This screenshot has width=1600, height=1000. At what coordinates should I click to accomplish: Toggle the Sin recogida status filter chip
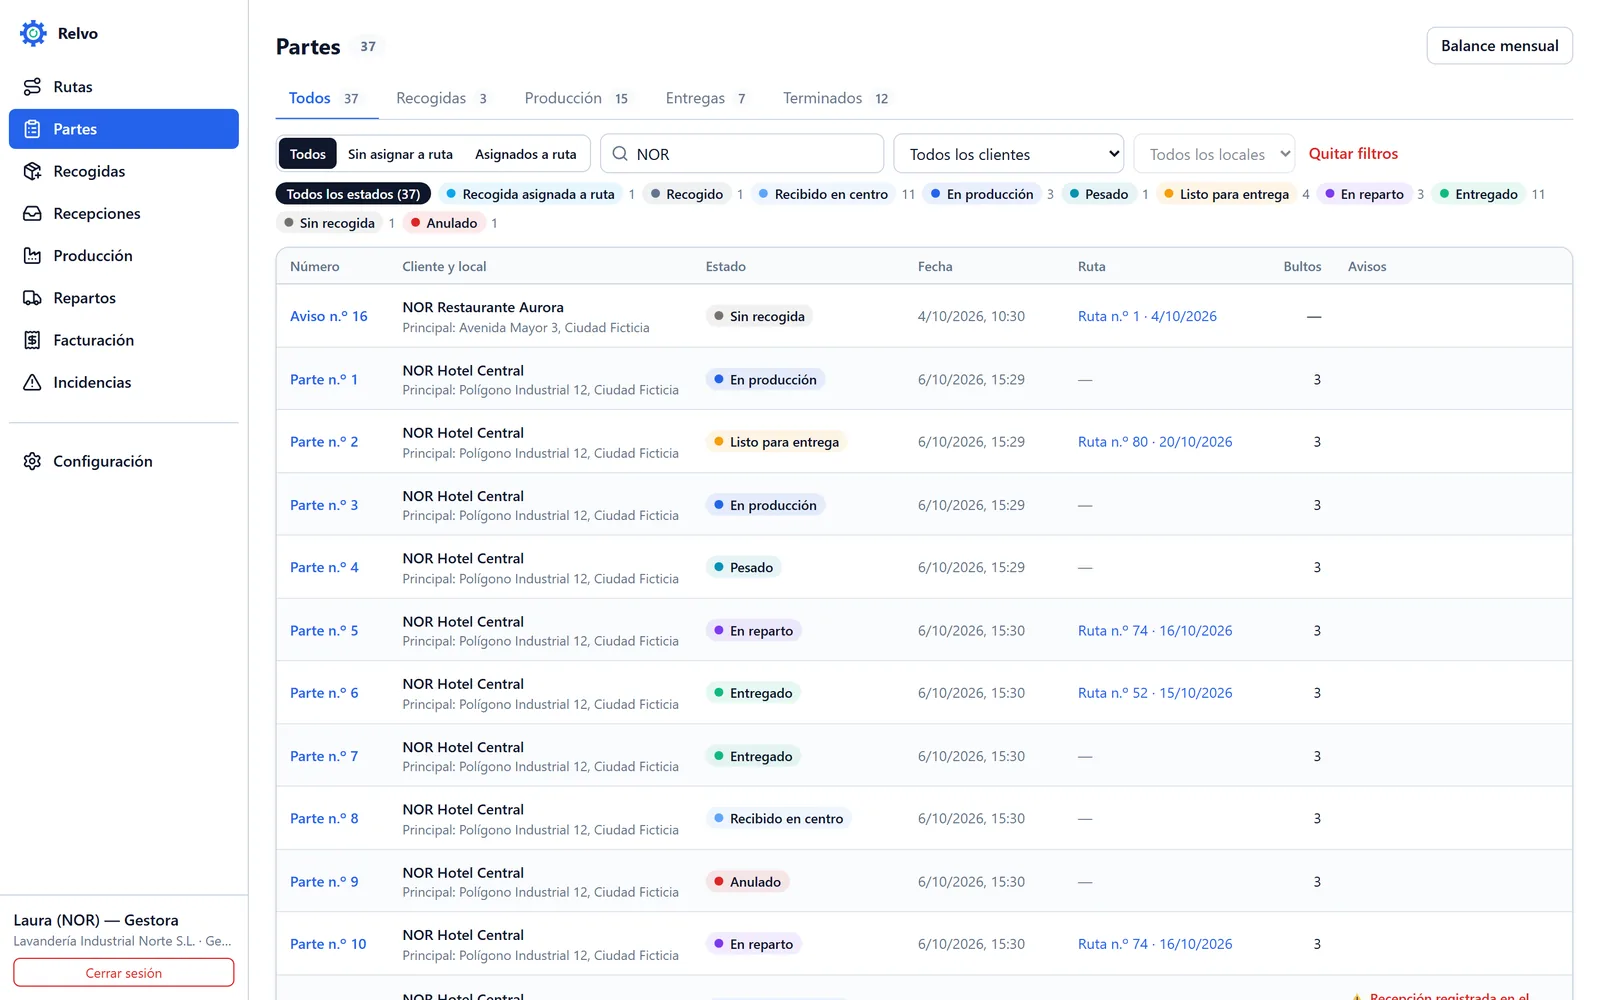point(329,223)
